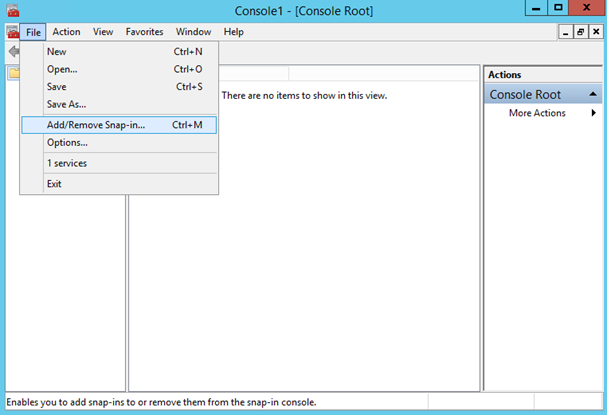The image size is (607, 415).
Task: Expand More Actions submenu arrow
Action: pos(593,113)
